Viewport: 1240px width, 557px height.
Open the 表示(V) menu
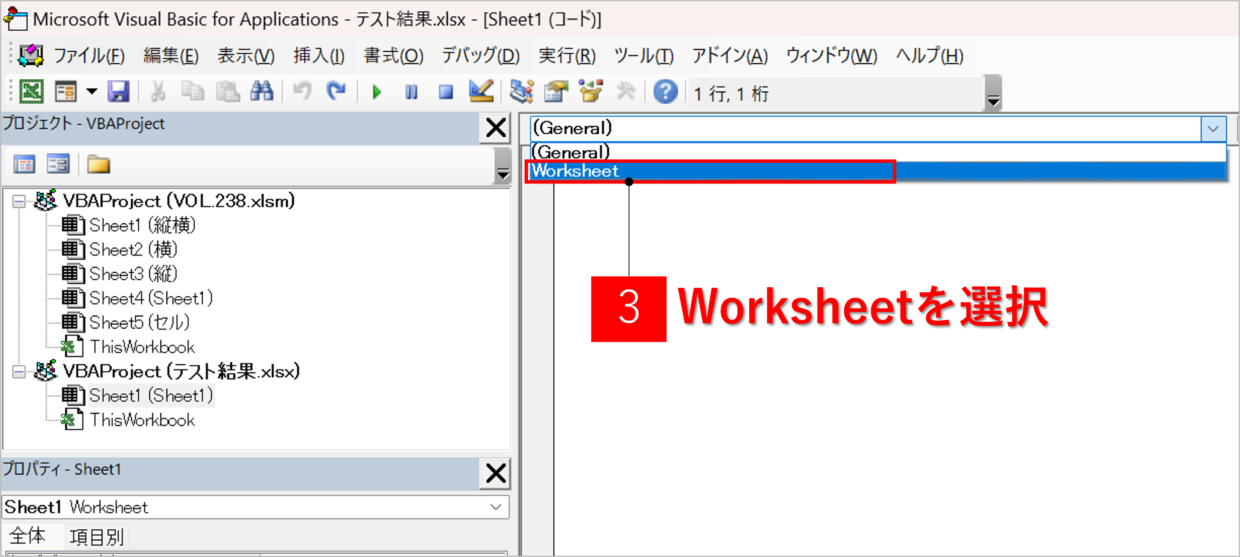click(246, 56)
